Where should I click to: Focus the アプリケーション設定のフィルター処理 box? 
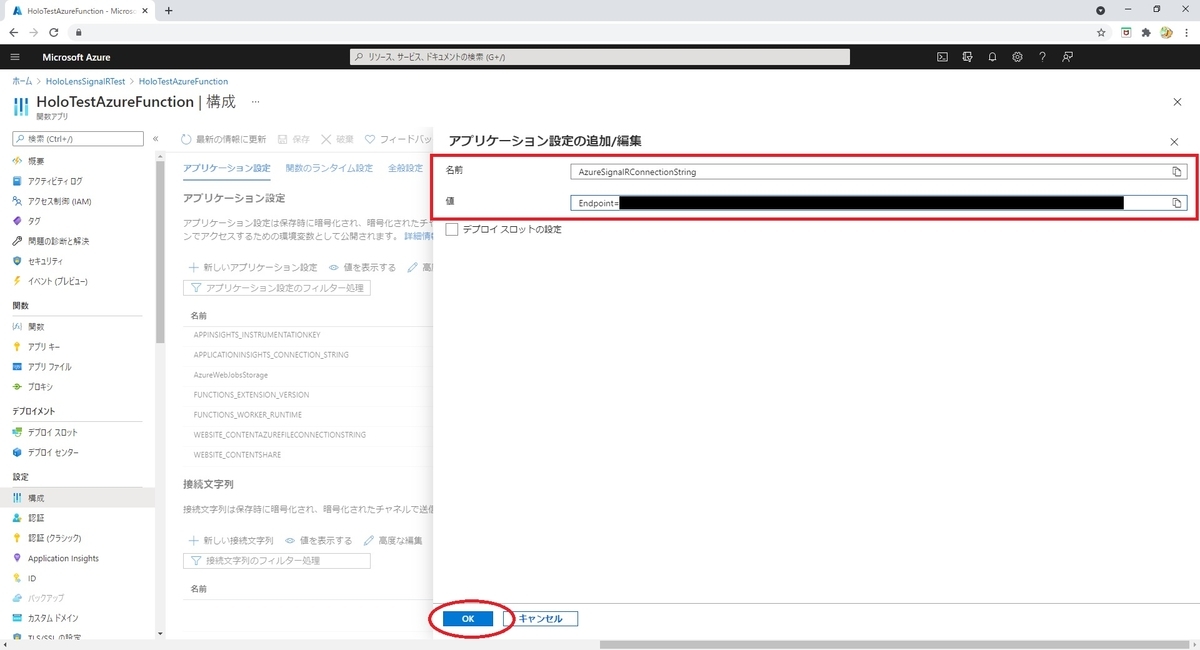pos(277,288)
